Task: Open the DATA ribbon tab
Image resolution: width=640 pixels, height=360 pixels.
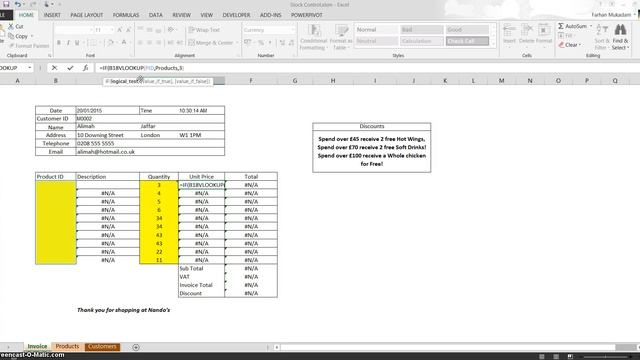Action: click(155, 15)
